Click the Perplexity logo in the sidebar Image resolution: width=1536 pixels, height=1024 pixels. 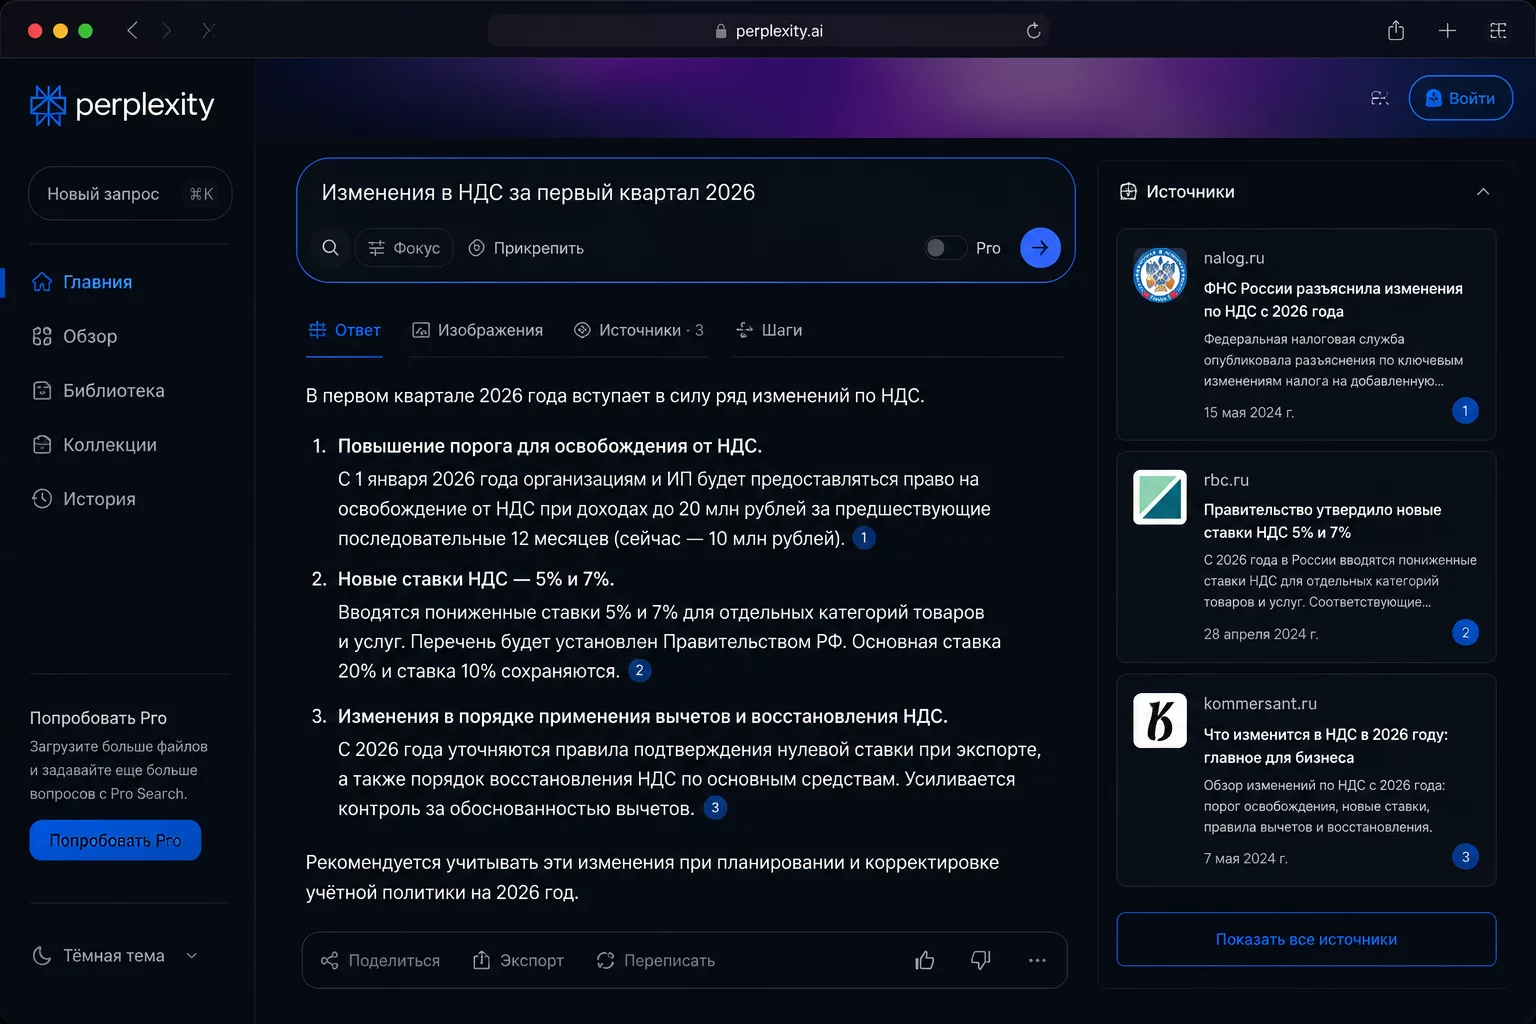[122, 105]
